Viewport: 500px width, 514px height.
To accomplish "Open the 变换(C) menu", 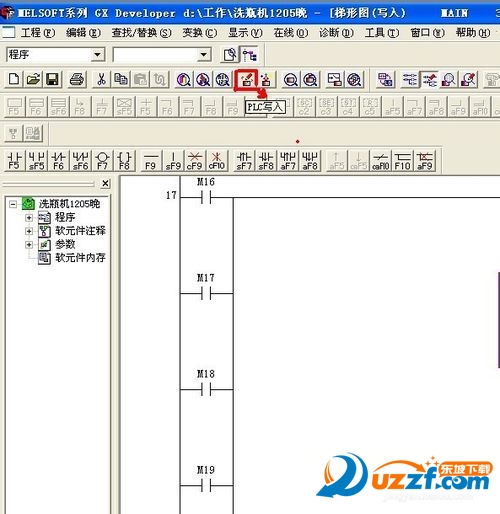I will (x=200, y=33).
